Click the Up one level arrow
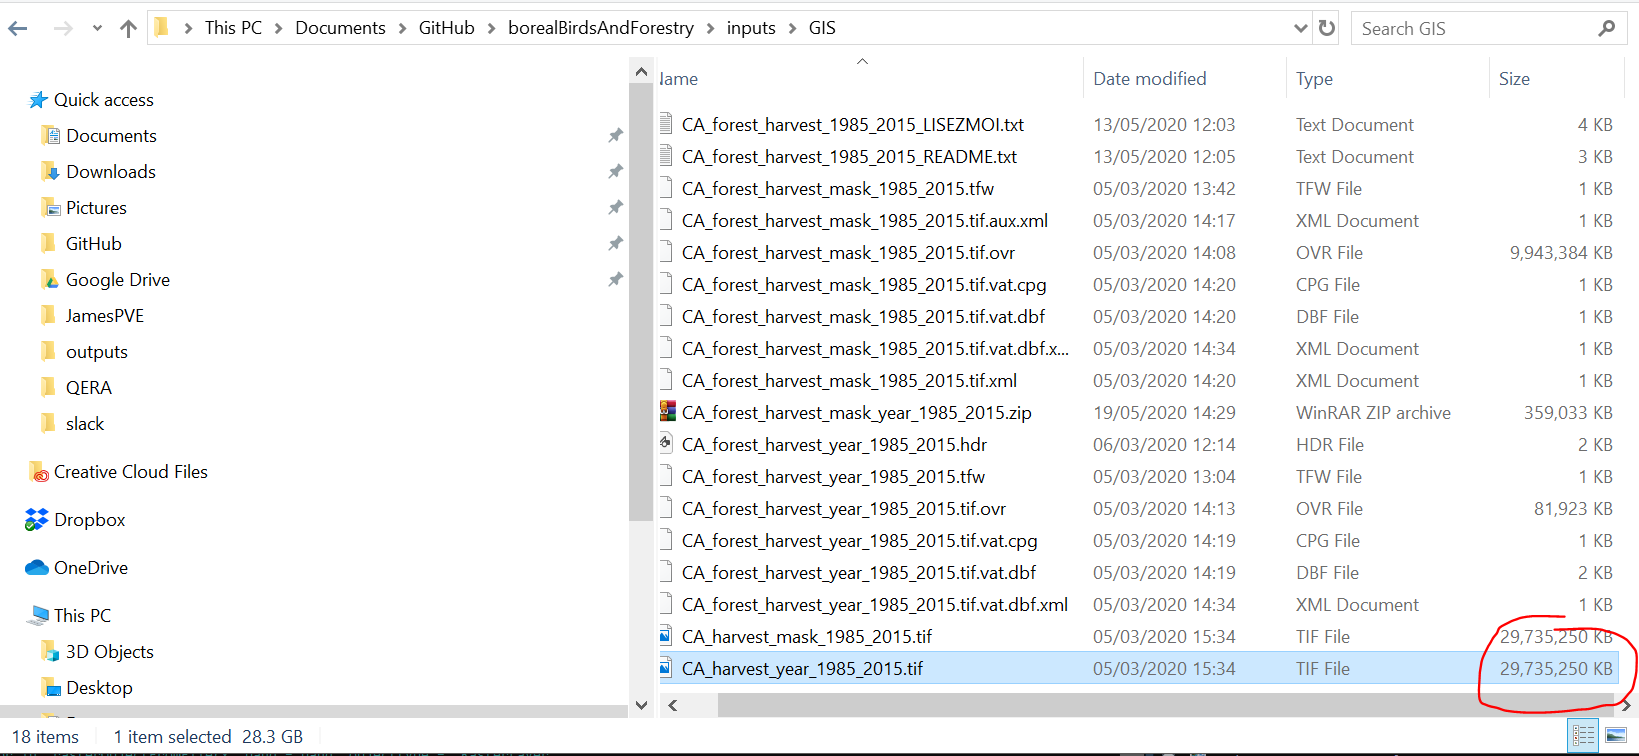 point(128,29)
